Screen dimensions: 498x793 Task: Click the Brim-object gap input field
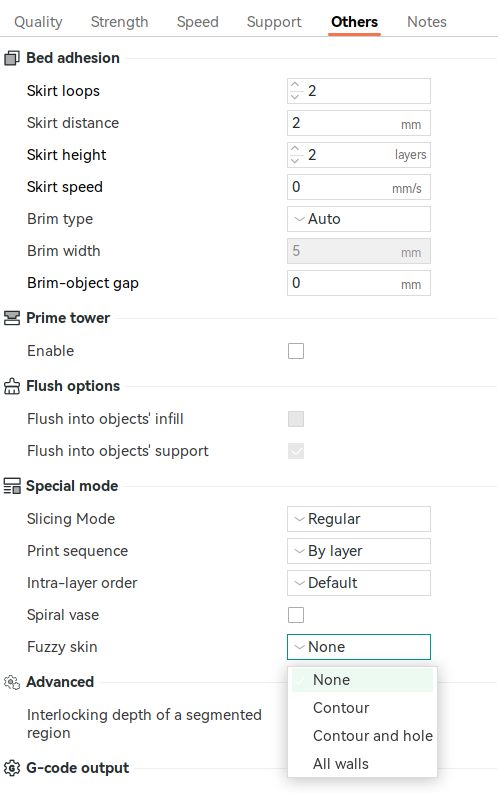(x=359, y=283)
